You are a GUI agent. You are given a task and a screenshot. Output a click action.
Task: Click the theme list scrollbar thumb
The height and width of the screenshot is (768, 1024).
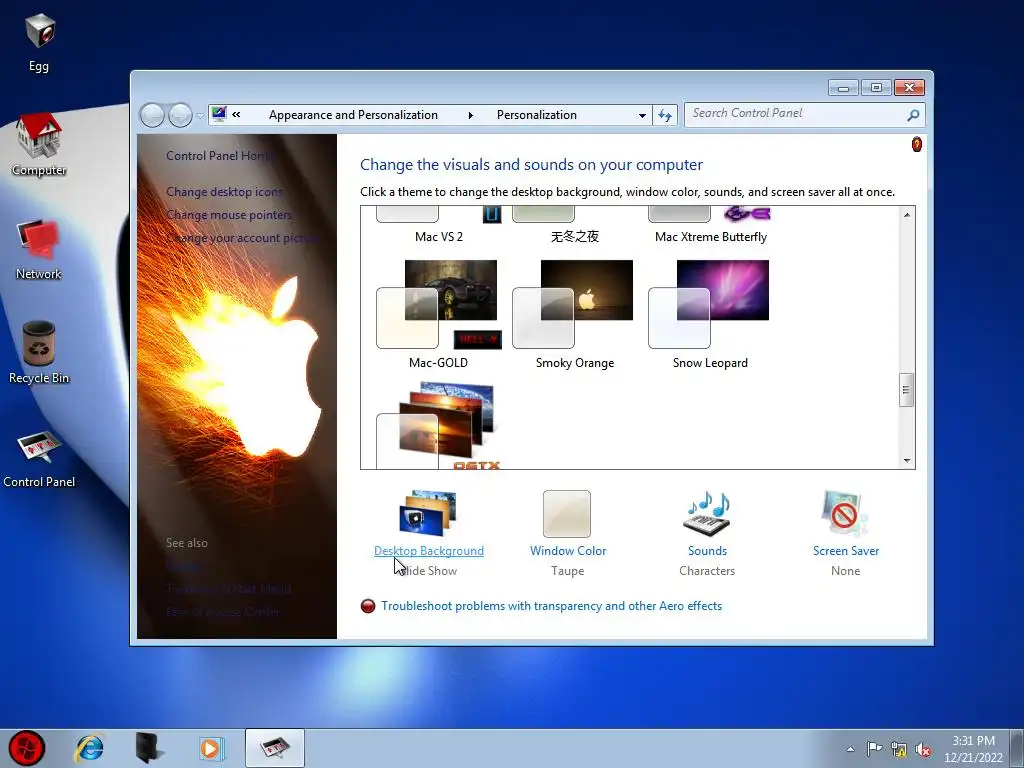pyautogui.click(x=906, y=390)
